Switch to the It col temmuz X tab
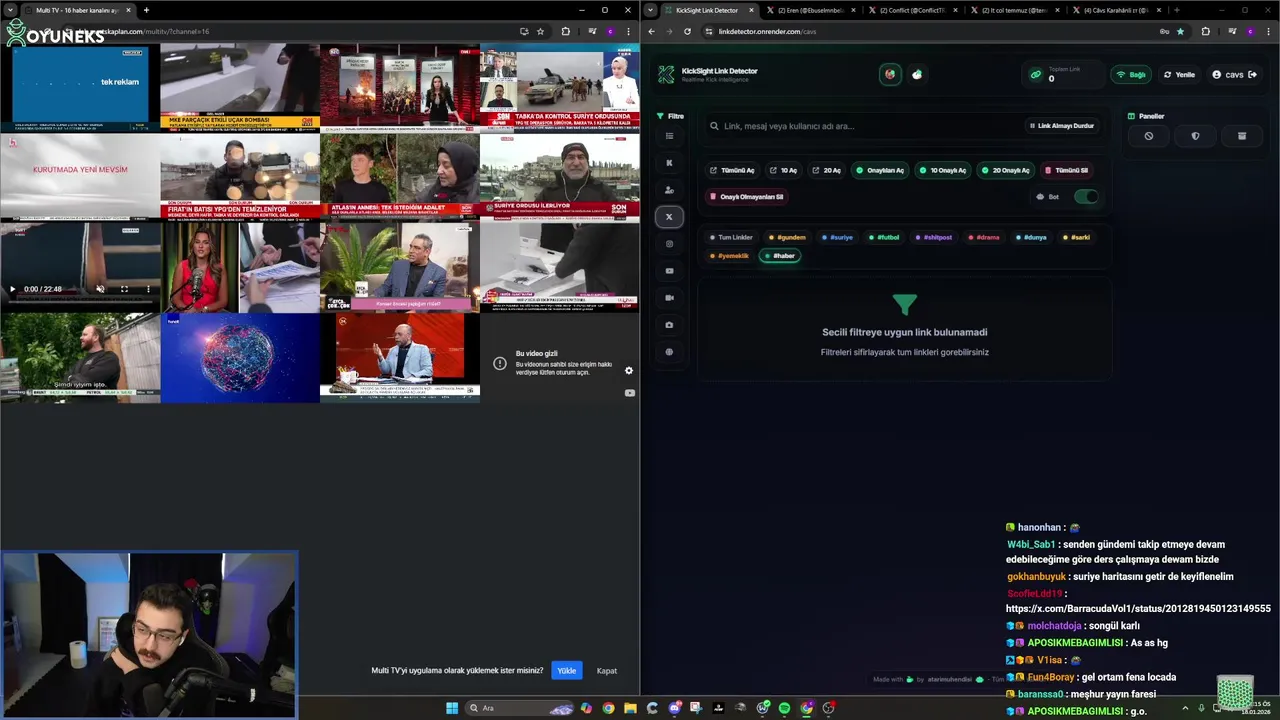The width and height of the screenshot is (1280, 720). tap(1015, 10)
